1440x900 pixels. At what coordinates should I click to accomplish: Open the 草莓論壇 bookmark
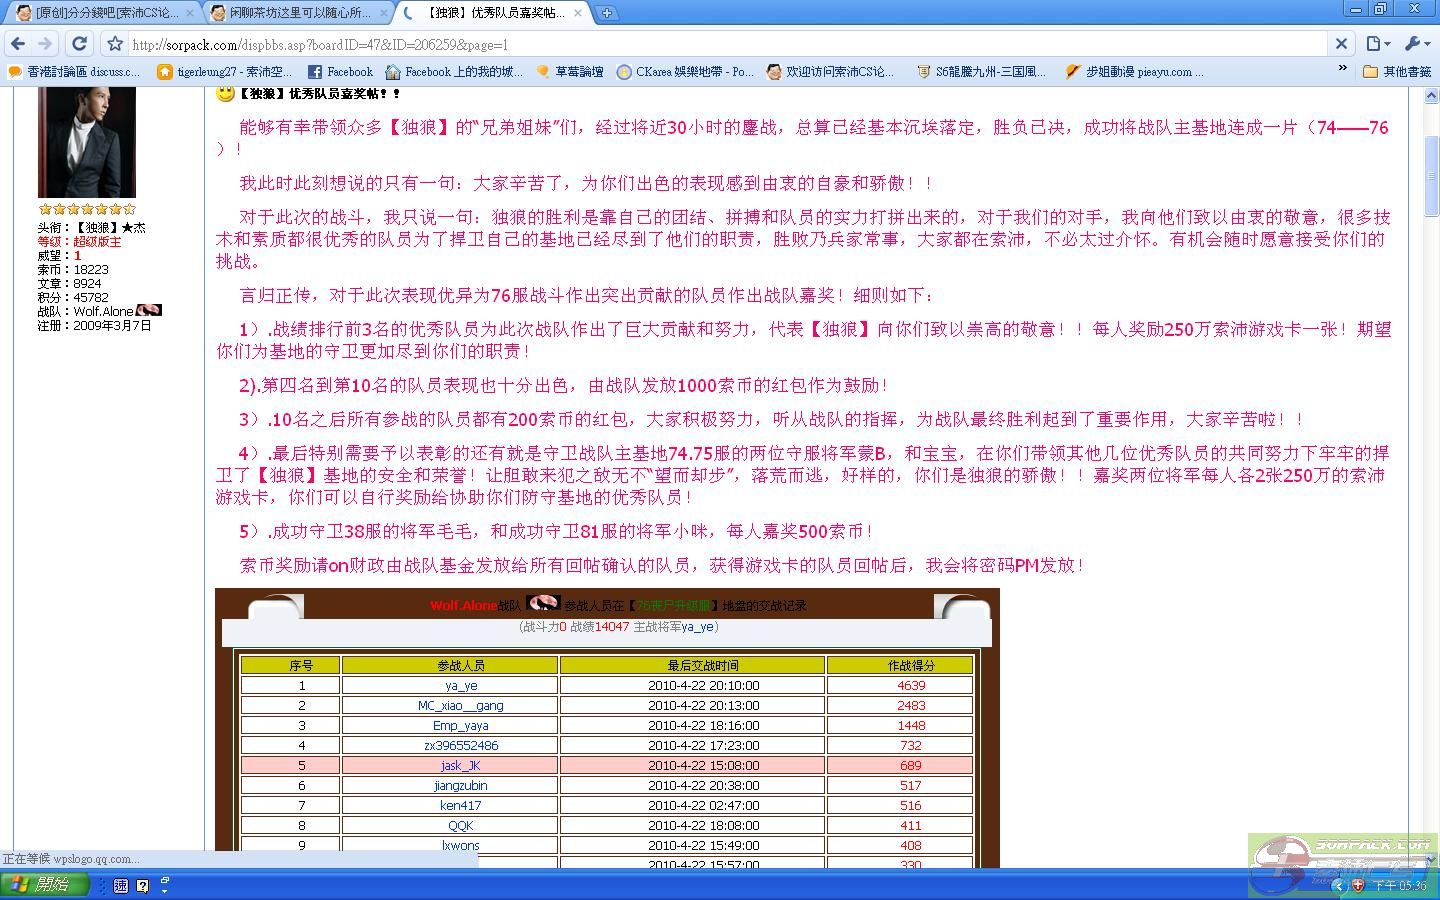pyautogui.click(x=570, y=72)
